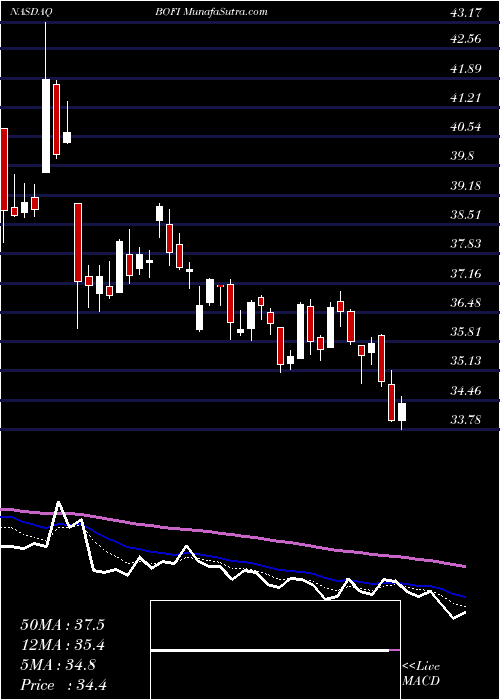Click the 5MA : 34.8 indicator value
Viewport: 500px width, 700px height.
coord(58,665)
